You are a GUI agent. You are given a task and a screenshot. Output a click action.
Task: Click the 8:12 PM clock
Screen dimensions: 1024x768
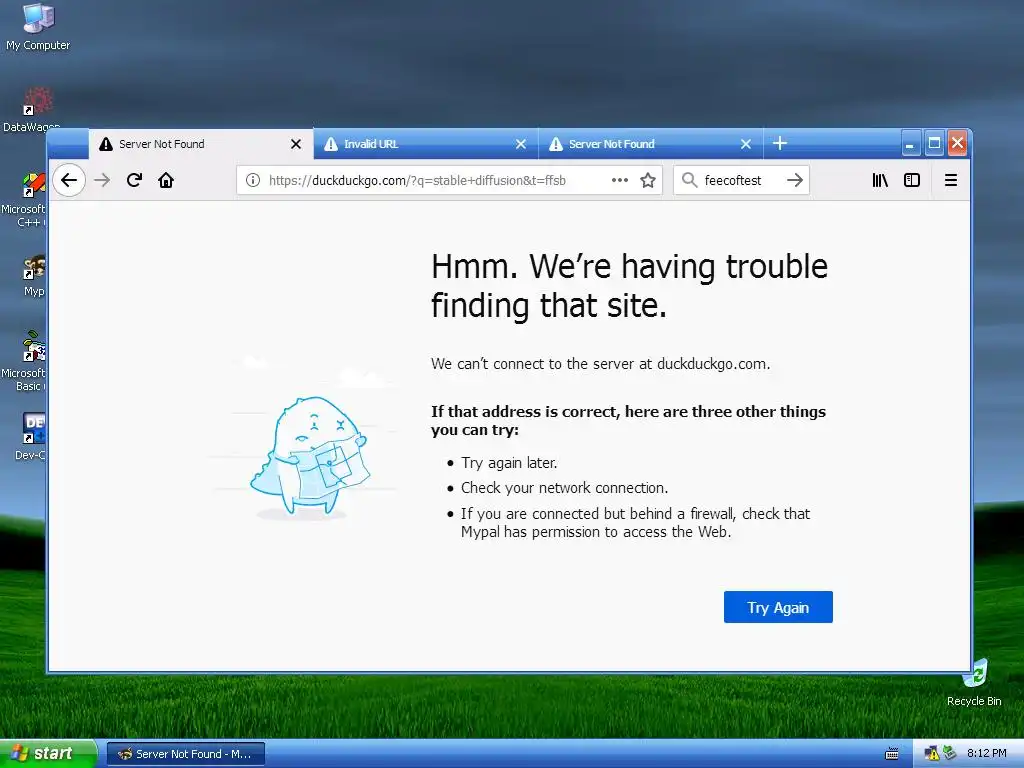[x=986, y=754]
